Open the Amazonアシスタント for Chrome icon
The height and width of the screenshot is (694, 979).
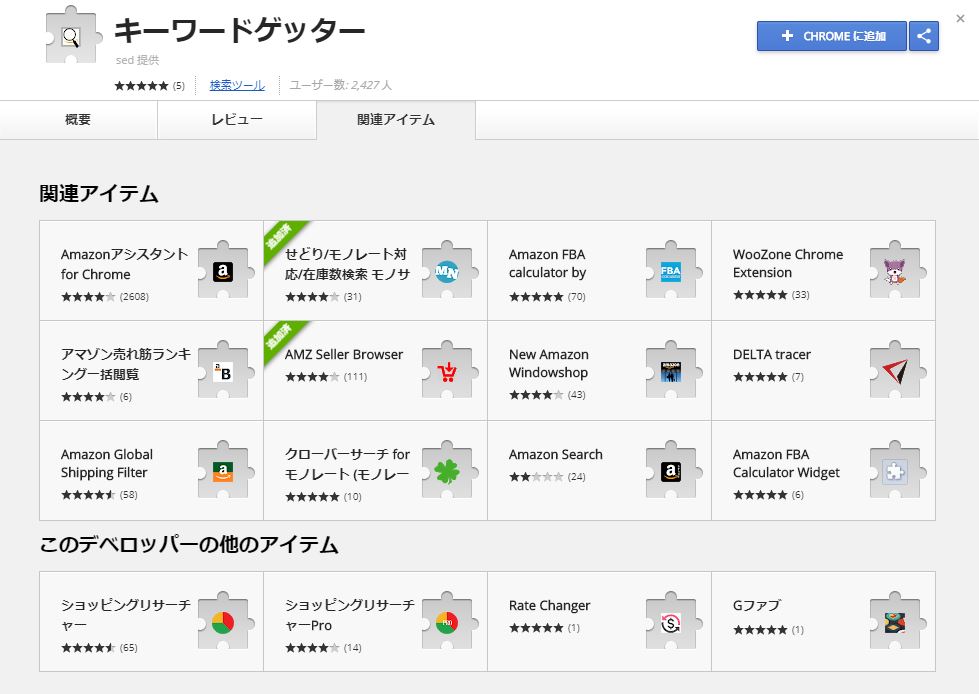226,270
